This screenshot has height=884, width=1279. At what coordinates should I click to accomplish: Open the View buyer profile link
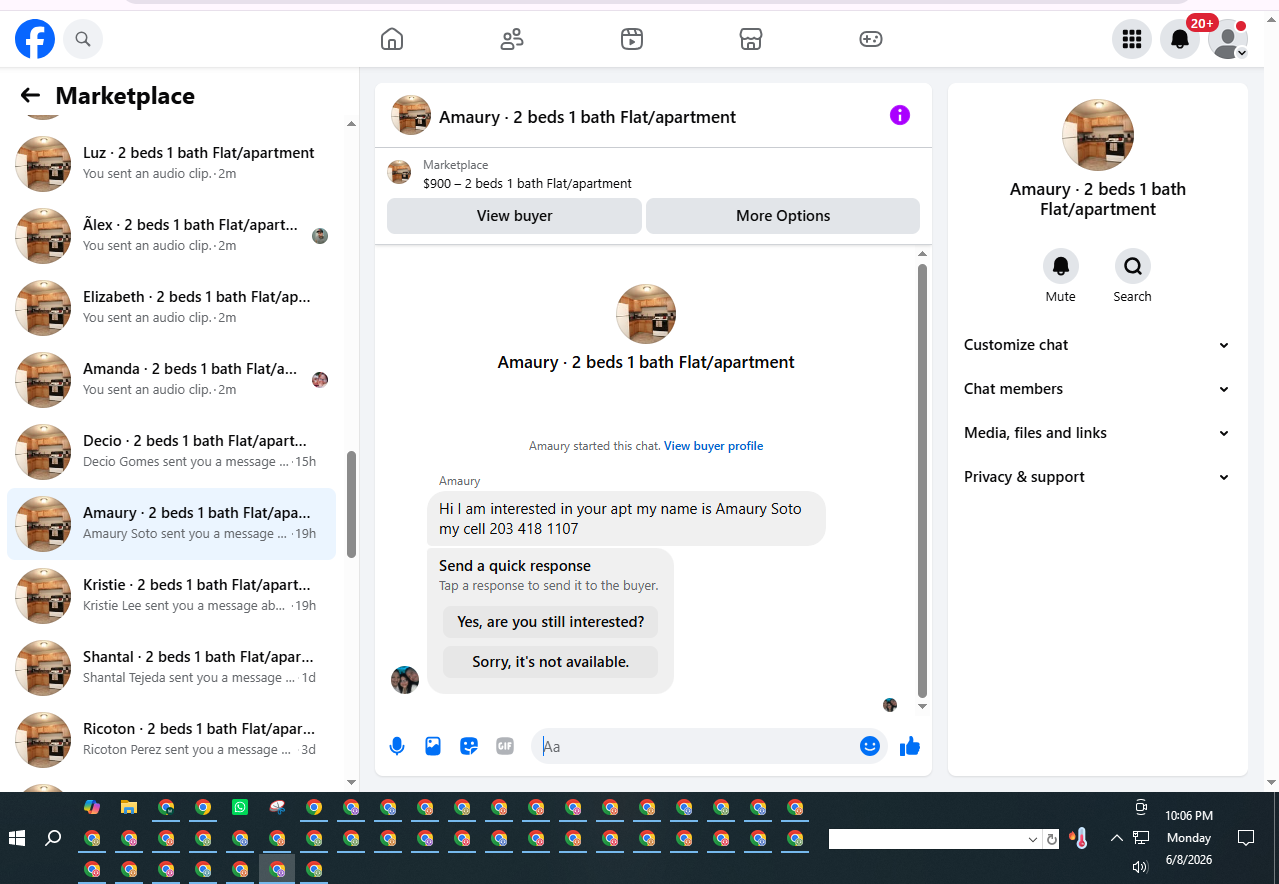(x=713, y=446)
